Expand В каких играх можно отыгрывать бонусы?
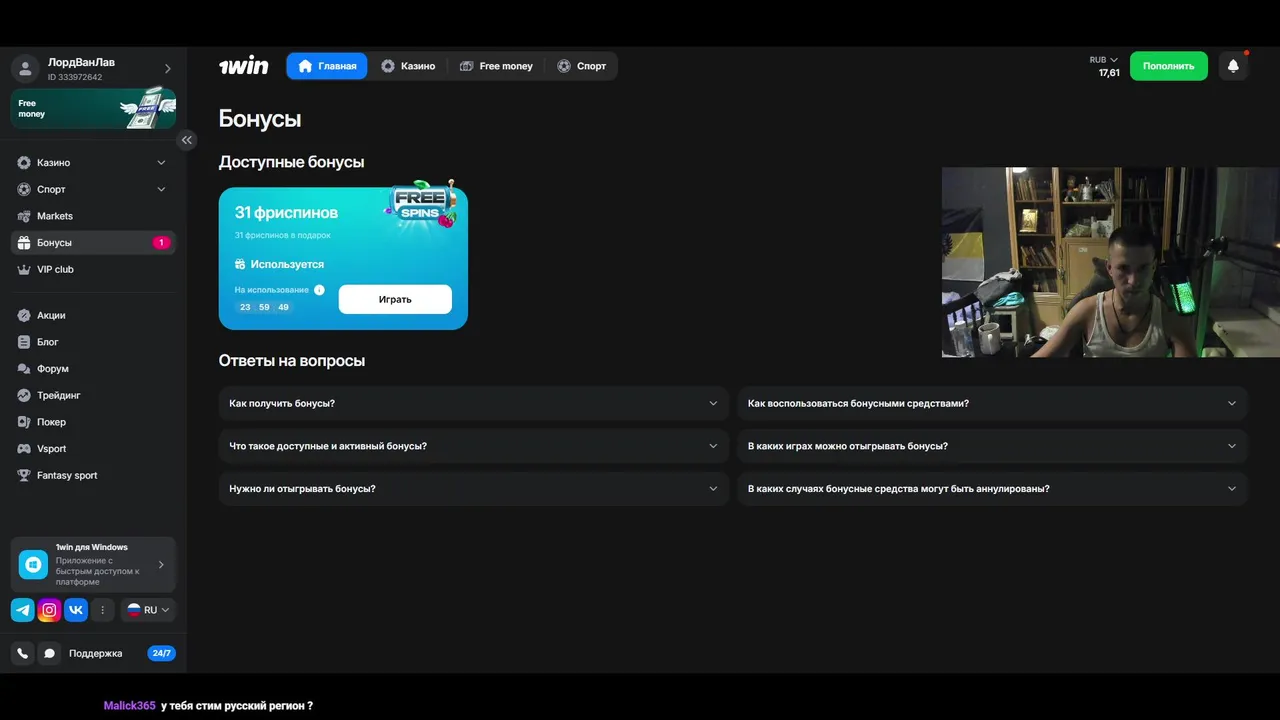This screenshot has width=1280, height=720. coord(993,446)
